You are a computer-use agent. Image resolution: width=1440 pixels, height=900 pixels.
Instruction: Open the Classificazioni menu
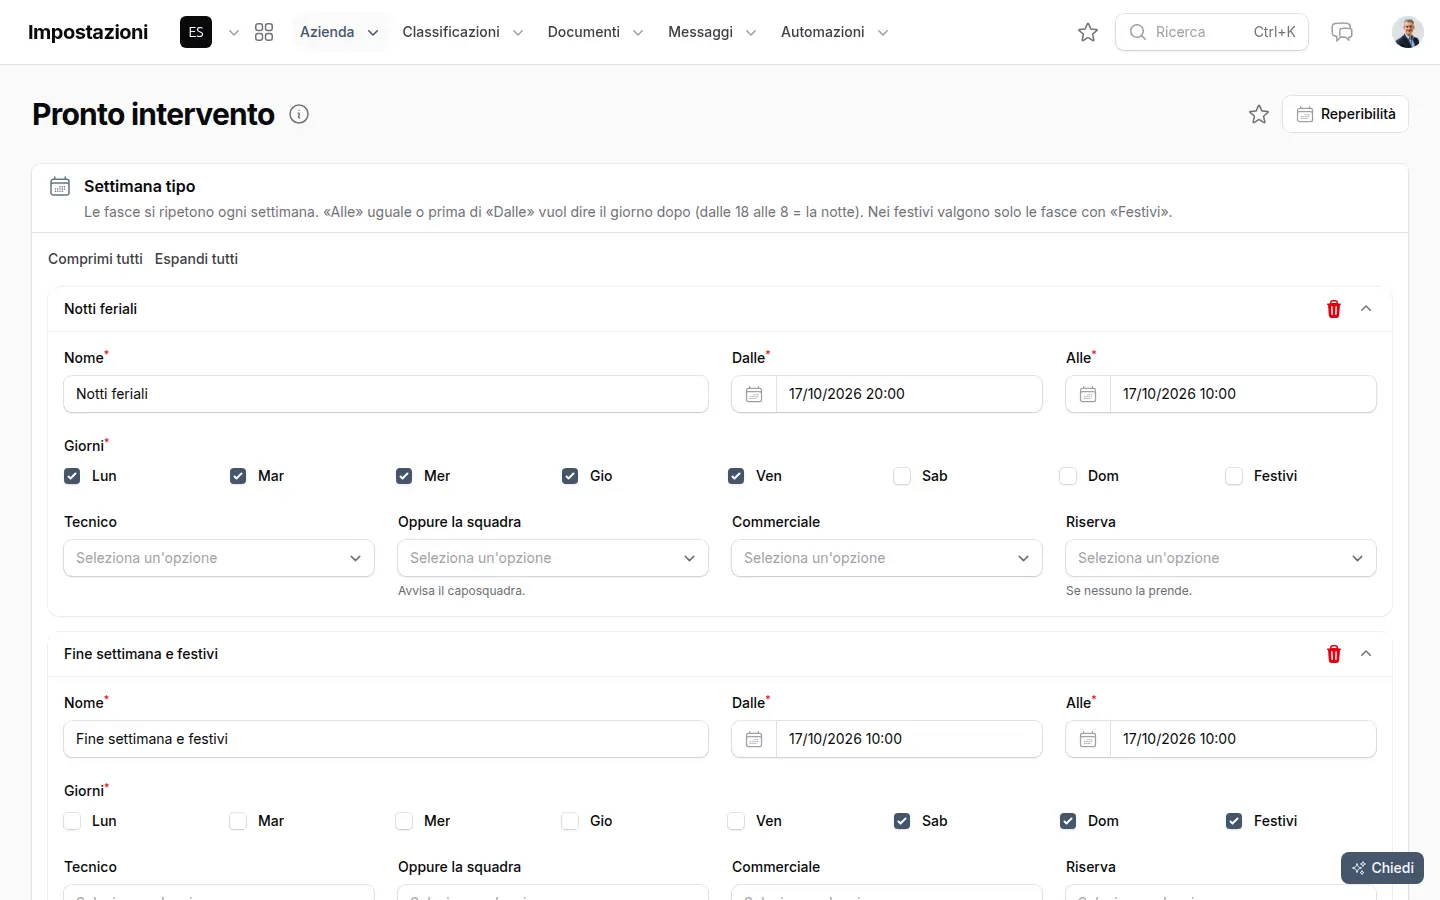462,32
